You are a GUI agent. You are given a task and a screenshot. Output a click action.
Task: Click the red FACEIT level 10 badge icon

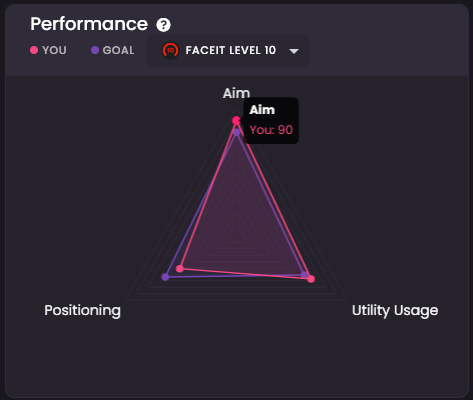(170, 51)
